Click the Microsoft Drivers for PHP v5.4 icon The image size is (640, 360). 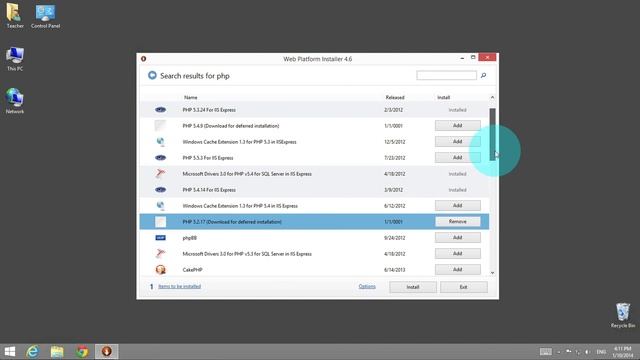click(160, 174)
